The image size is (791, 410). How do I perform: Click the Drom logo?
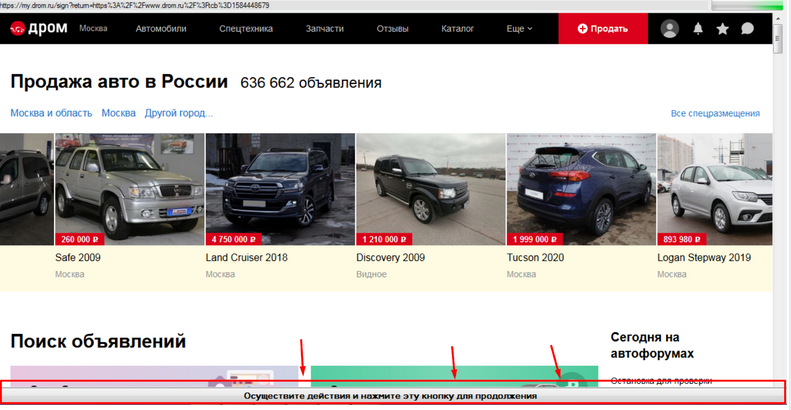(39, 28)
